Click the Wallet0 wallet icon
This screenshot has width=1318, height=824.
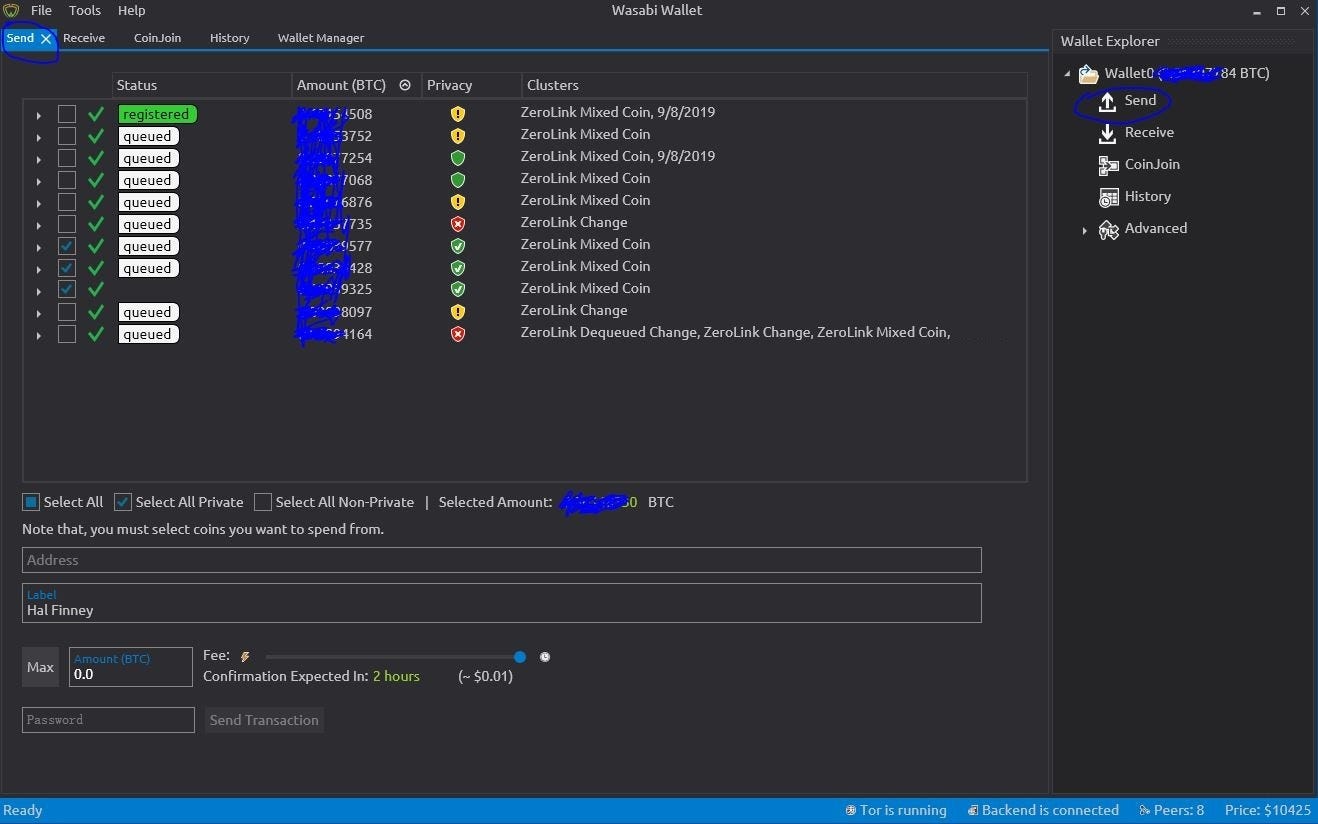[1088, 73]
